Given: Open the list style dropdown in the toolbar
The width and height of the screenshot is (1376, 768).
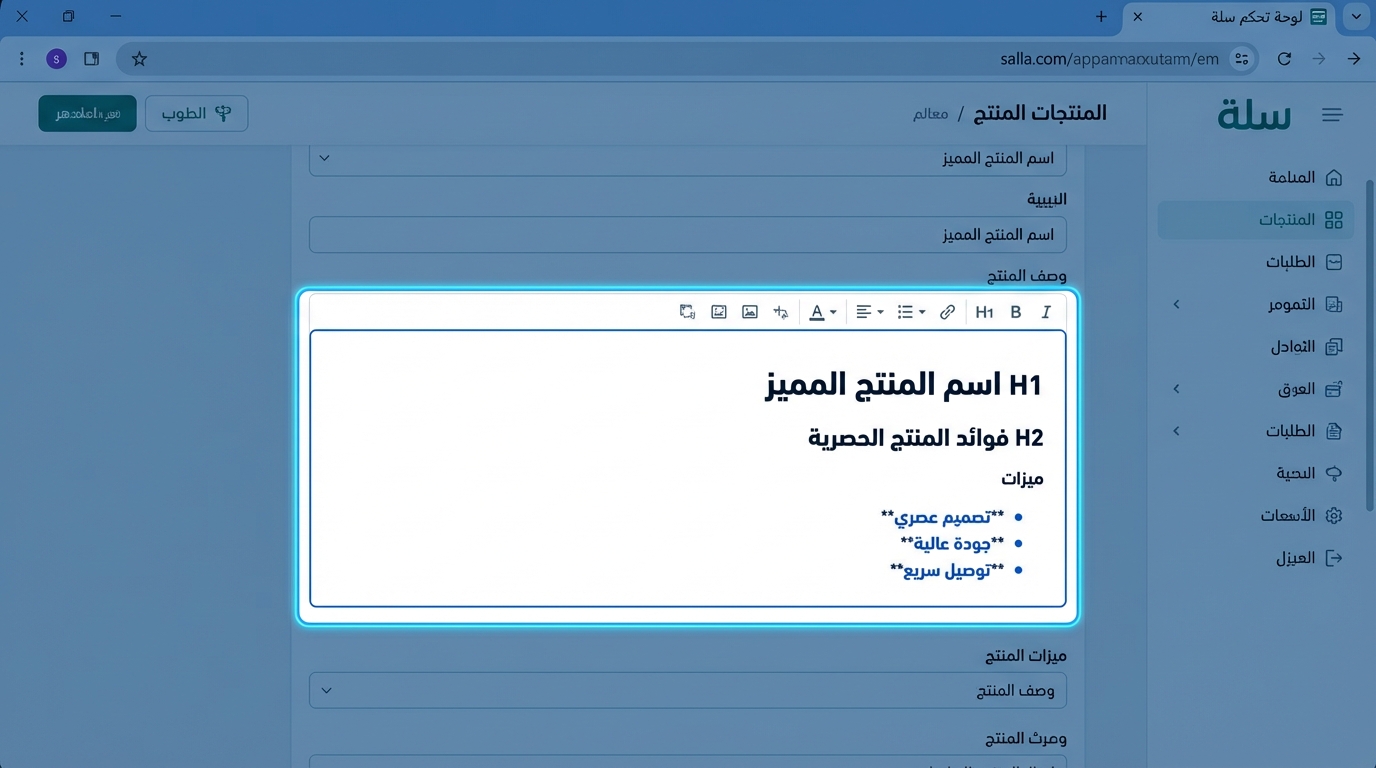Looking at the screenshot, I should 910,312.
